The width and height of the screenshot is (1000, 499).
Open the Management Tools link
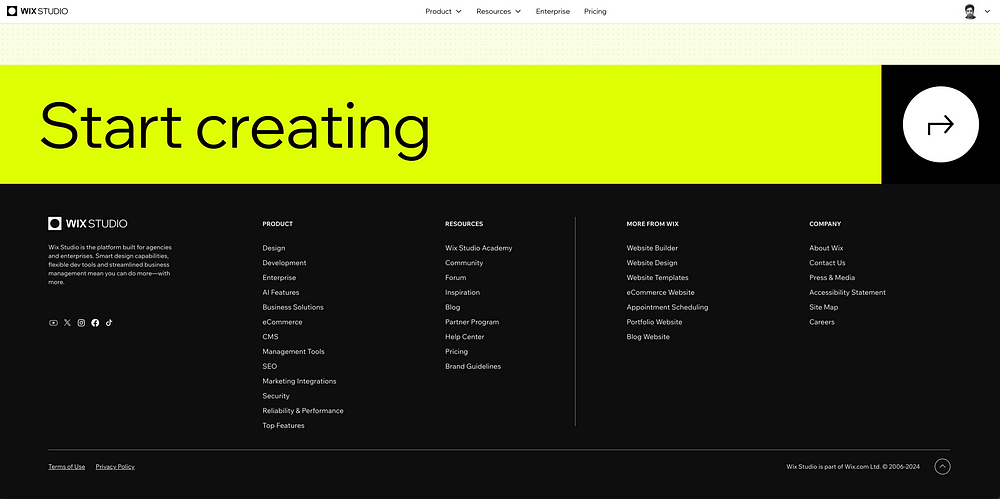click(293, 352)
